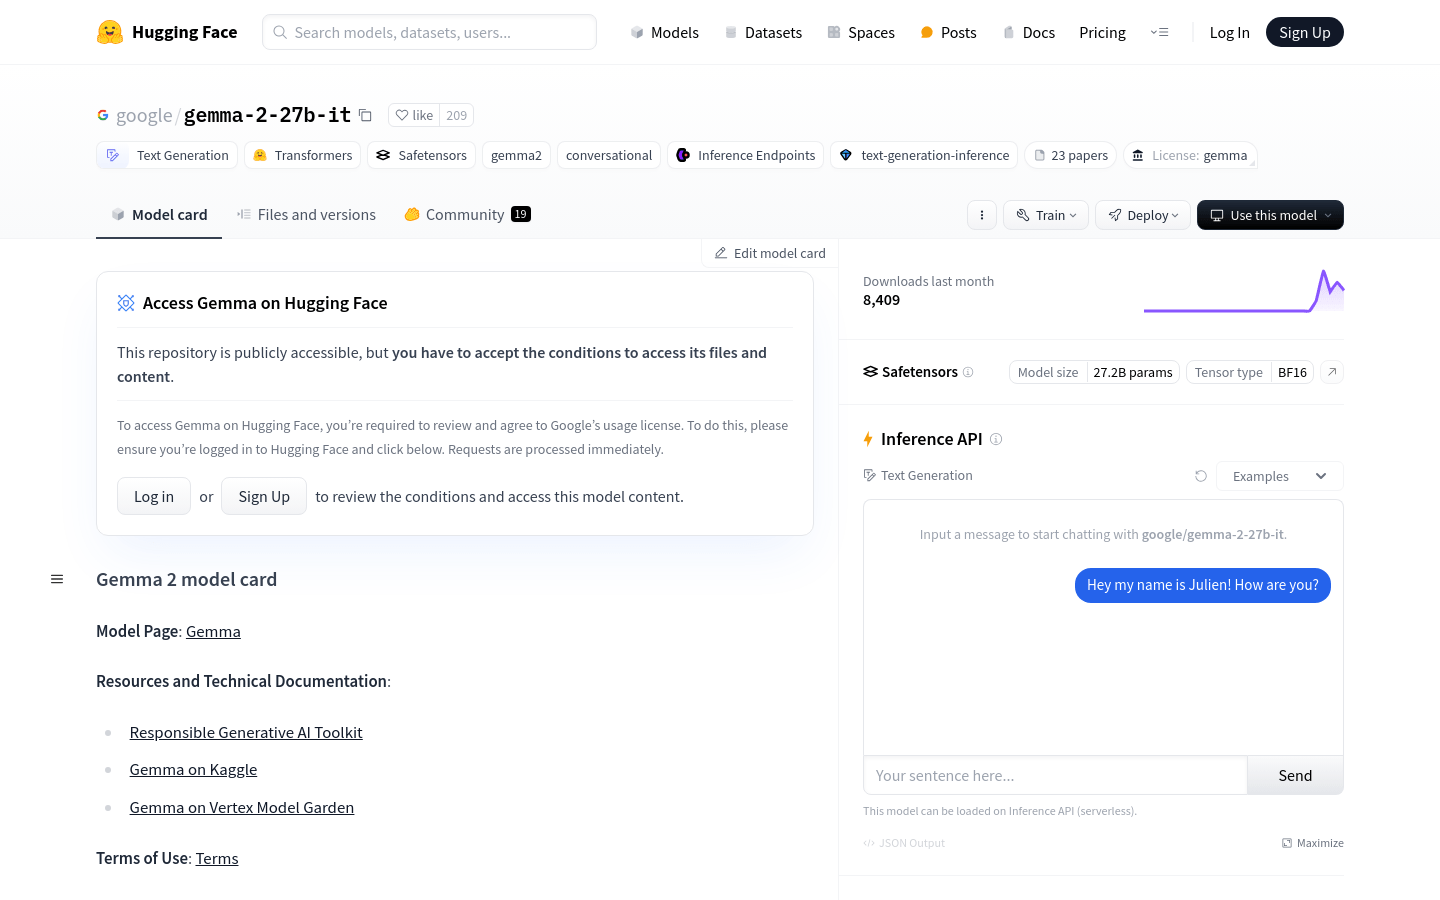
Task: Open the Gemma on Kaggle link
Action: [193, 770]
